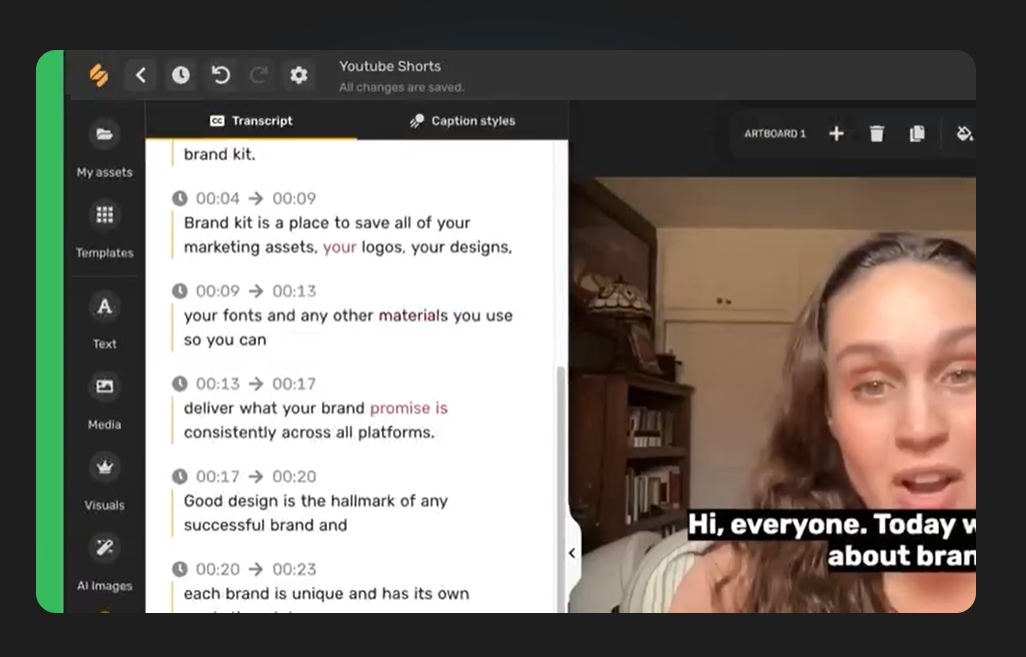Click the 'brand kit.' transcript line

point(219,154)
